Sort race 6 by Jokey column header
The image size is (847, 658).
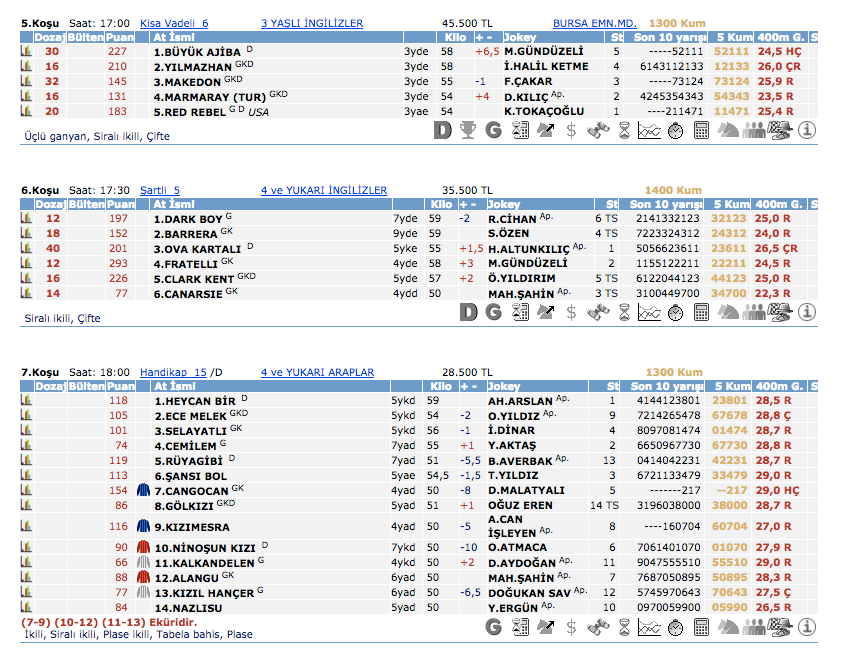[504, 204]
